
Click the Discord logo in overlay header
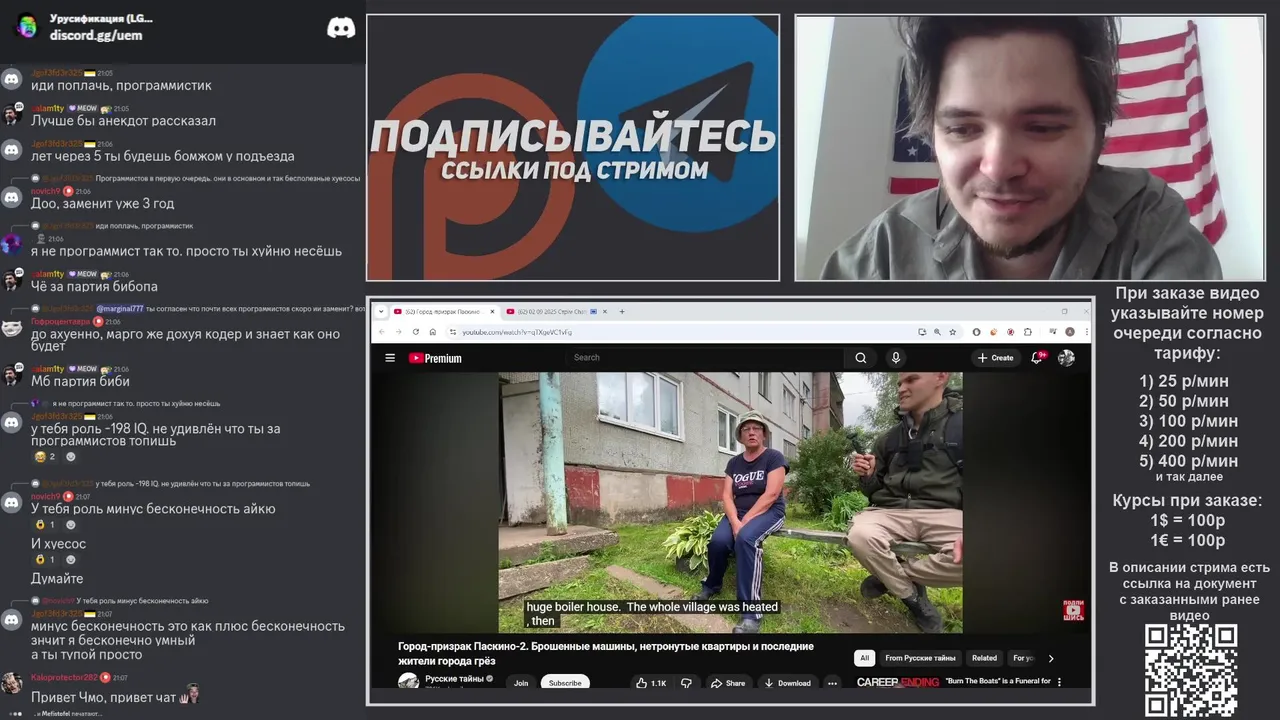[341, 28]
